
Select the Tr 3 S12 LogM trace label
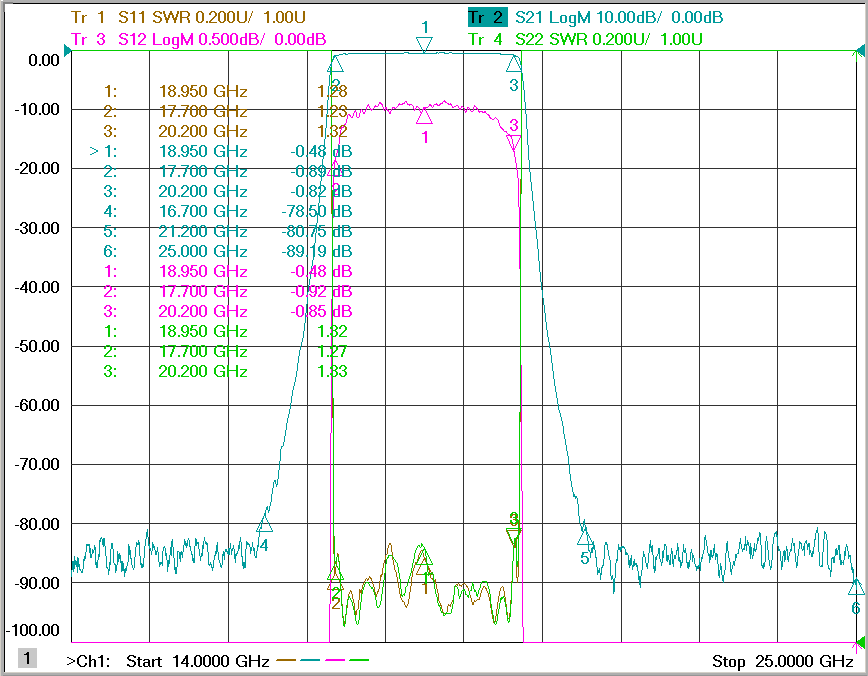[x=199, y=39]
